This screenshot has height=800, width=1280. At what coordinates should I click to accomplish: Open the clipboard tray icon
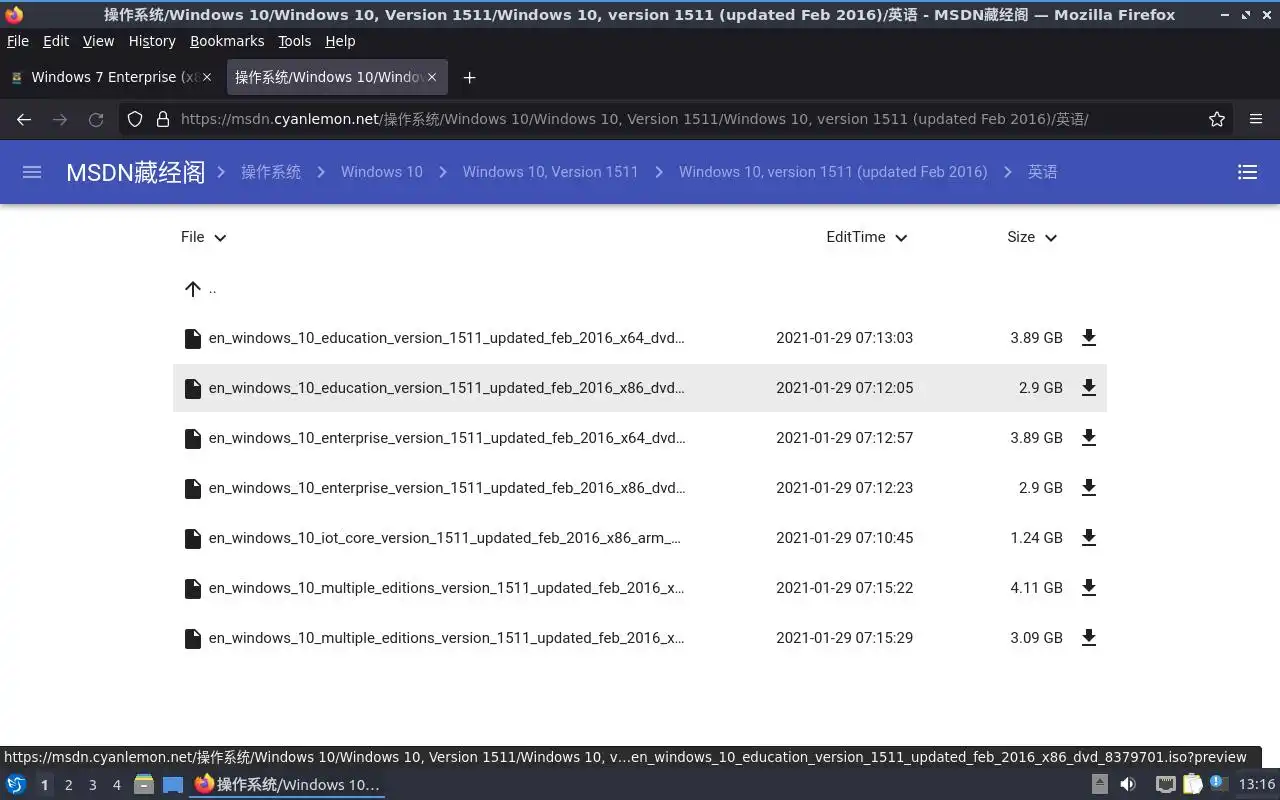coord(1192,784)
